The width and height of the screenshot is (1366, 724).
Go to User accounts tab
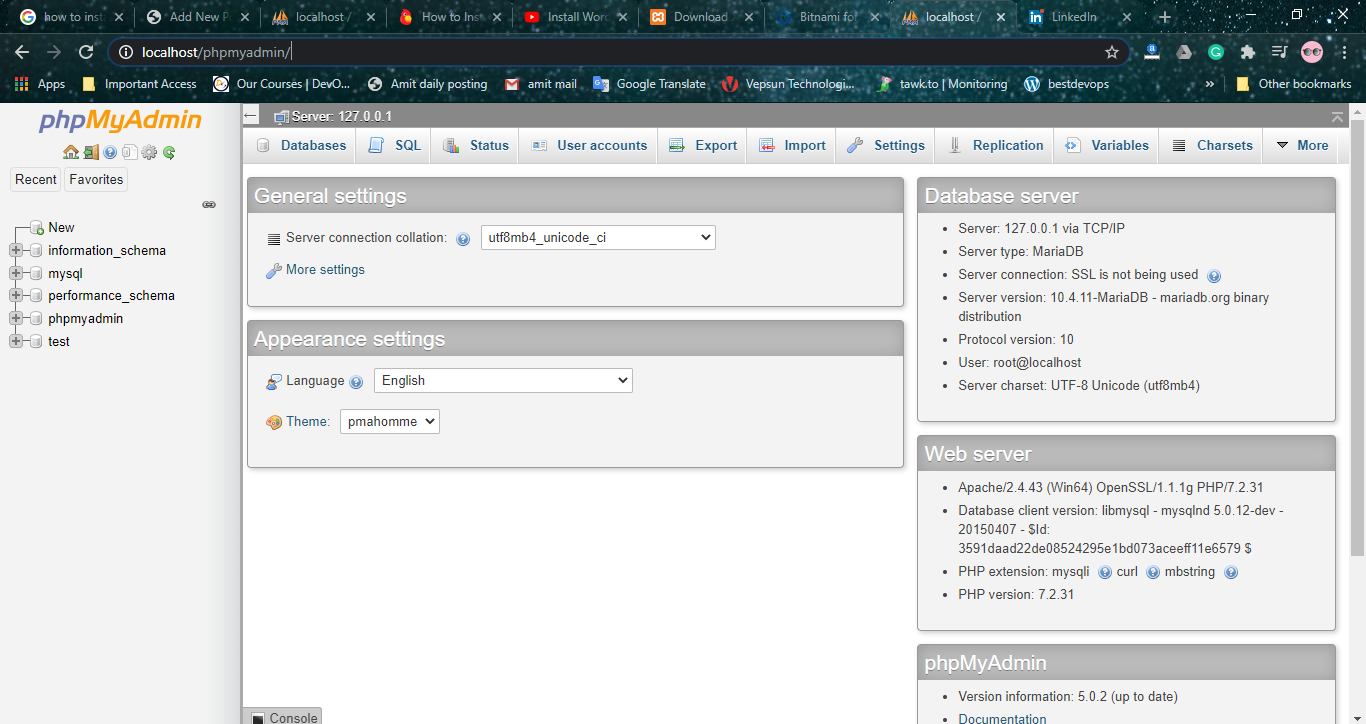point(589,145)
